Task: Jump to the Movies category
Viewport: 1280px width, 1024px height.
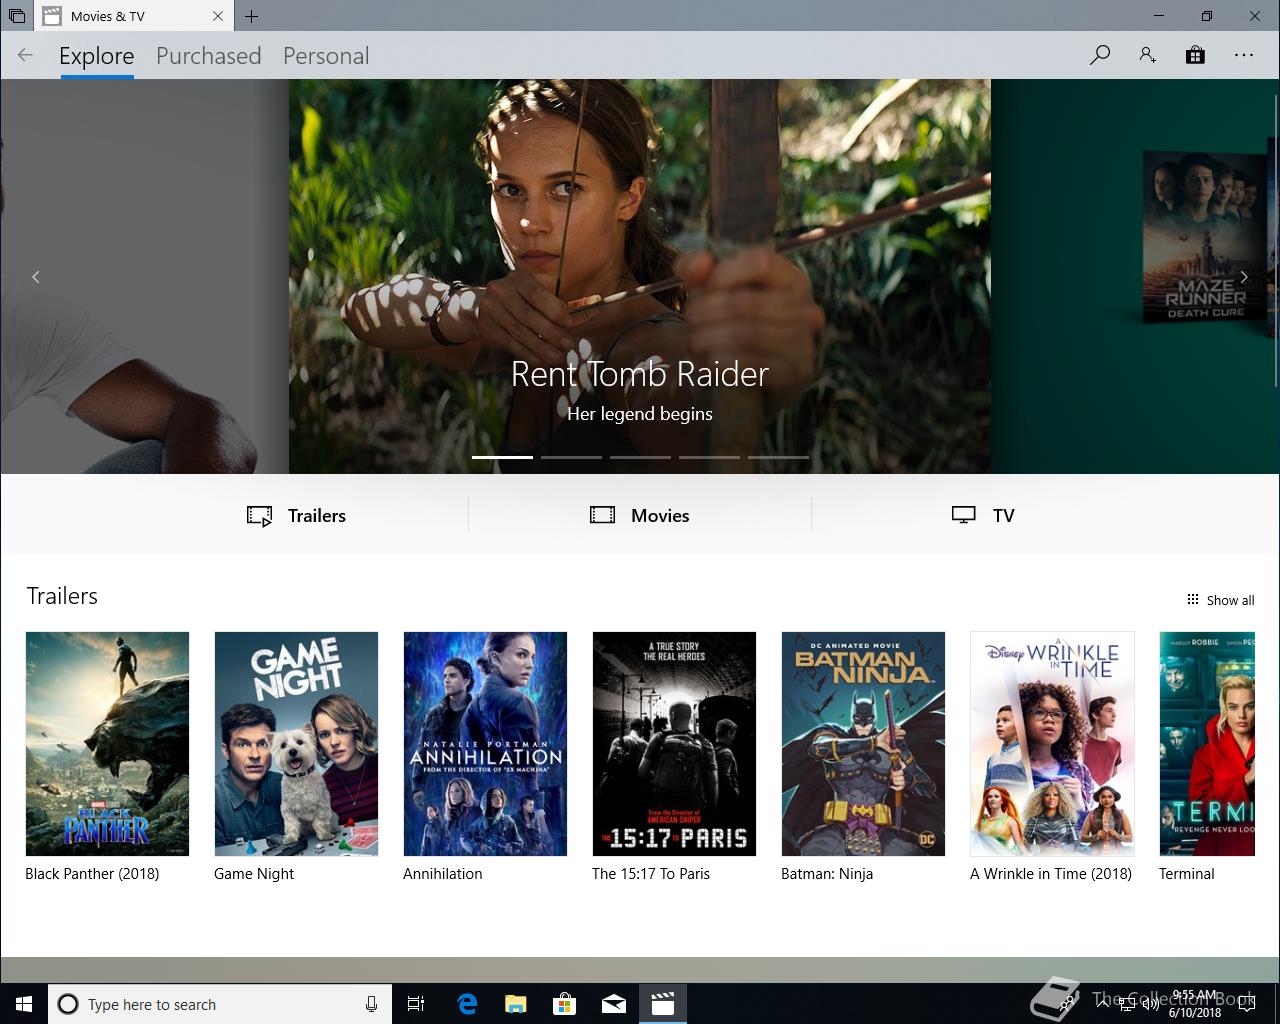Action: (x=640, y=515)
